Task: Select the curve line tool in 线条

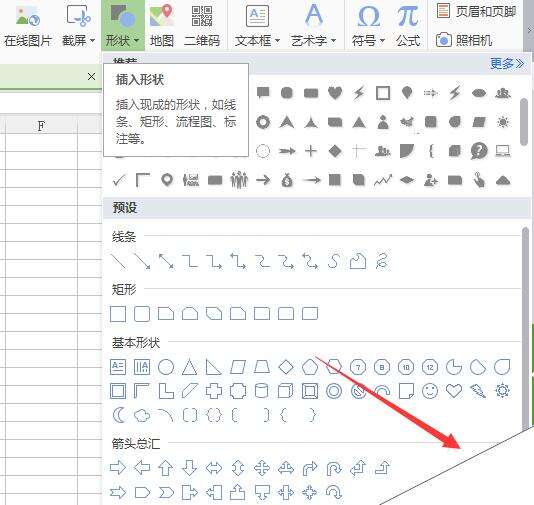Action: click(334, 261)
